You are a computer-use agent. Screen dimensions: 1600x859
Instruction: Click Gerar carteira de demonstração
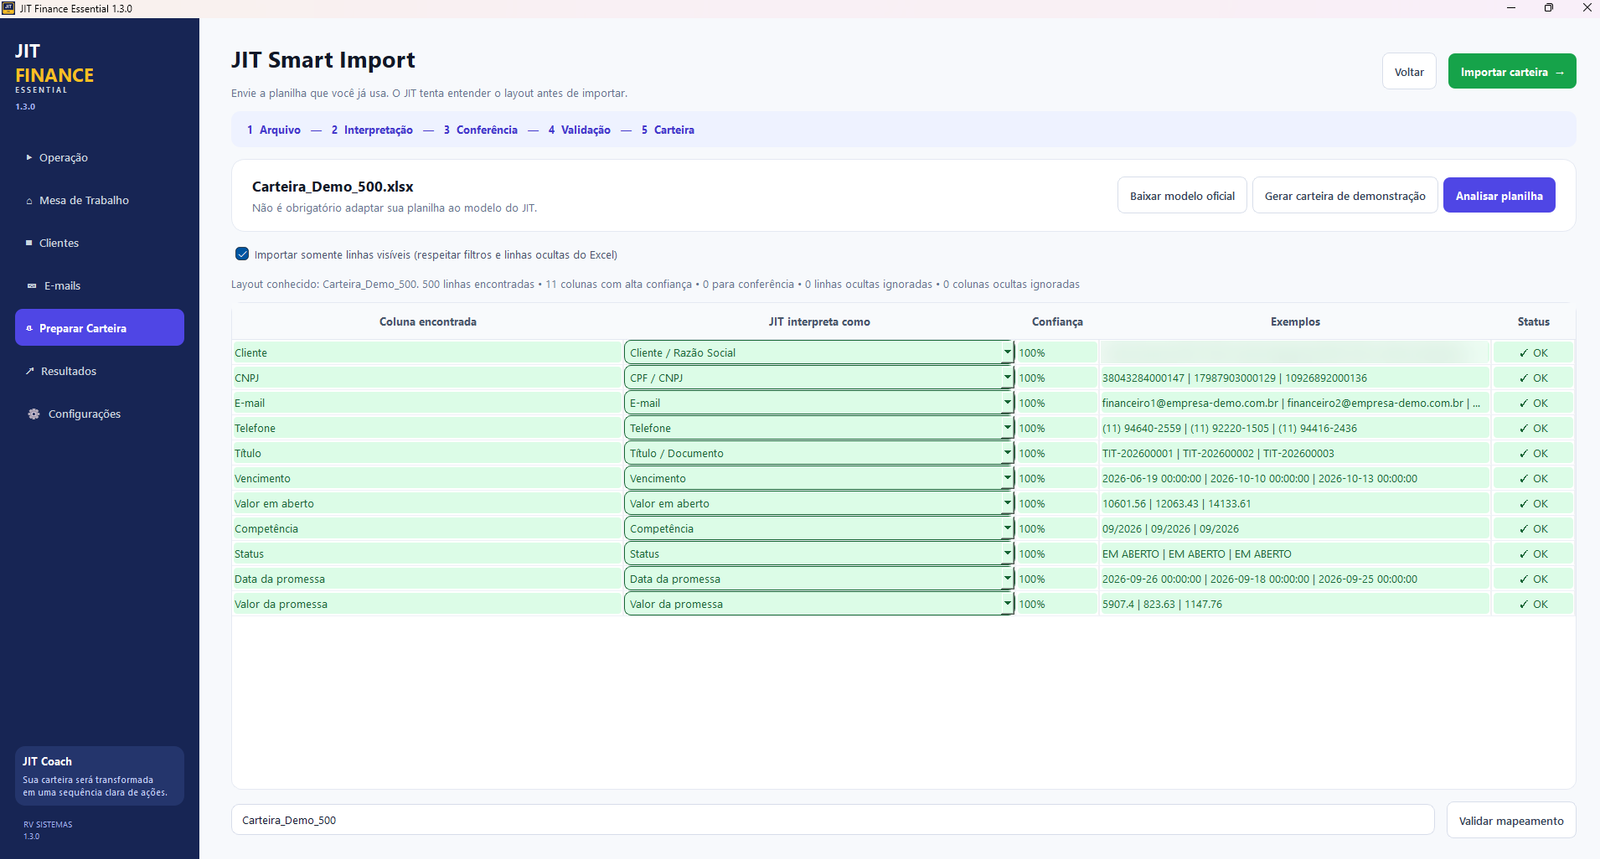tap(1345, 196)
